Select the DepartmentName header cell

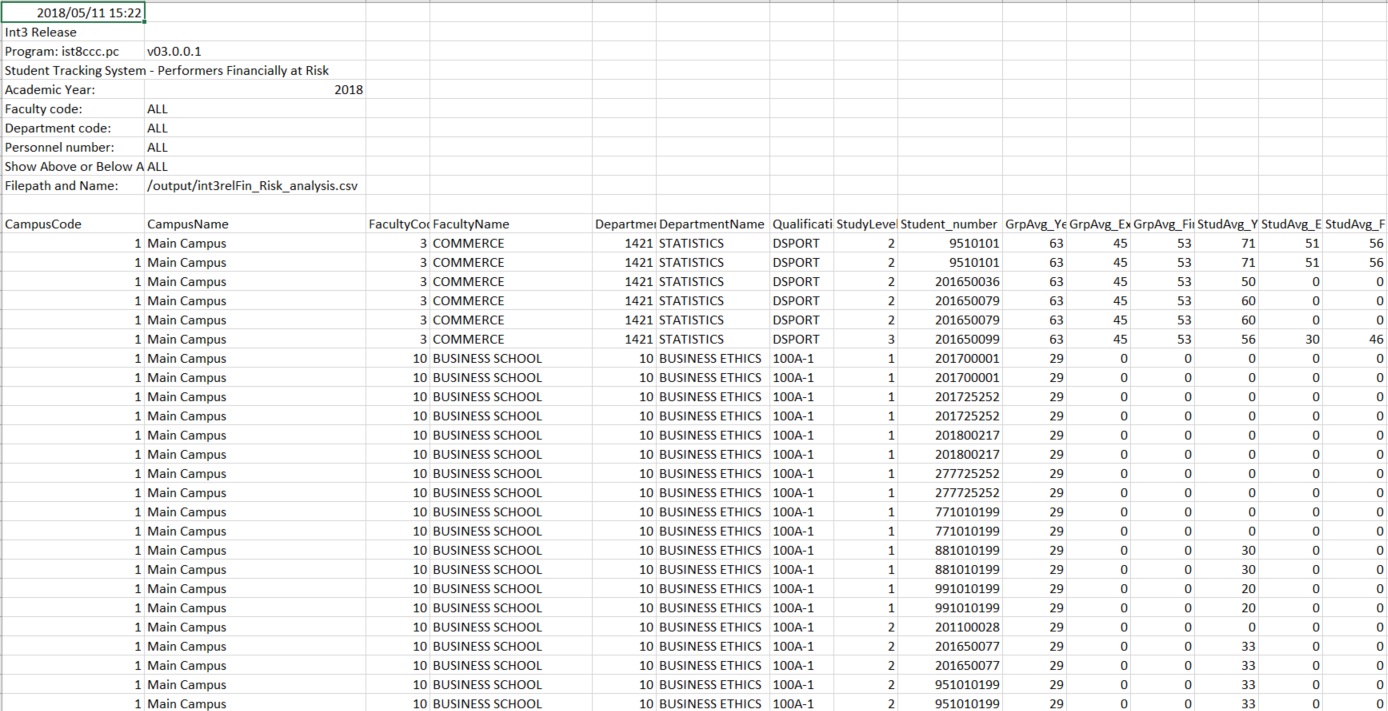coord(711,224)
